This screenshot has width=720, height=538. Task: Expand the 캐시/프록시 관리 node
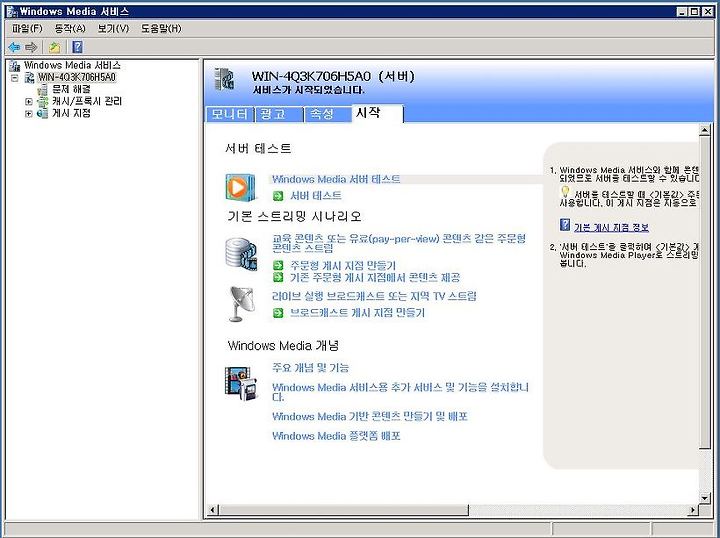point(28,101)
